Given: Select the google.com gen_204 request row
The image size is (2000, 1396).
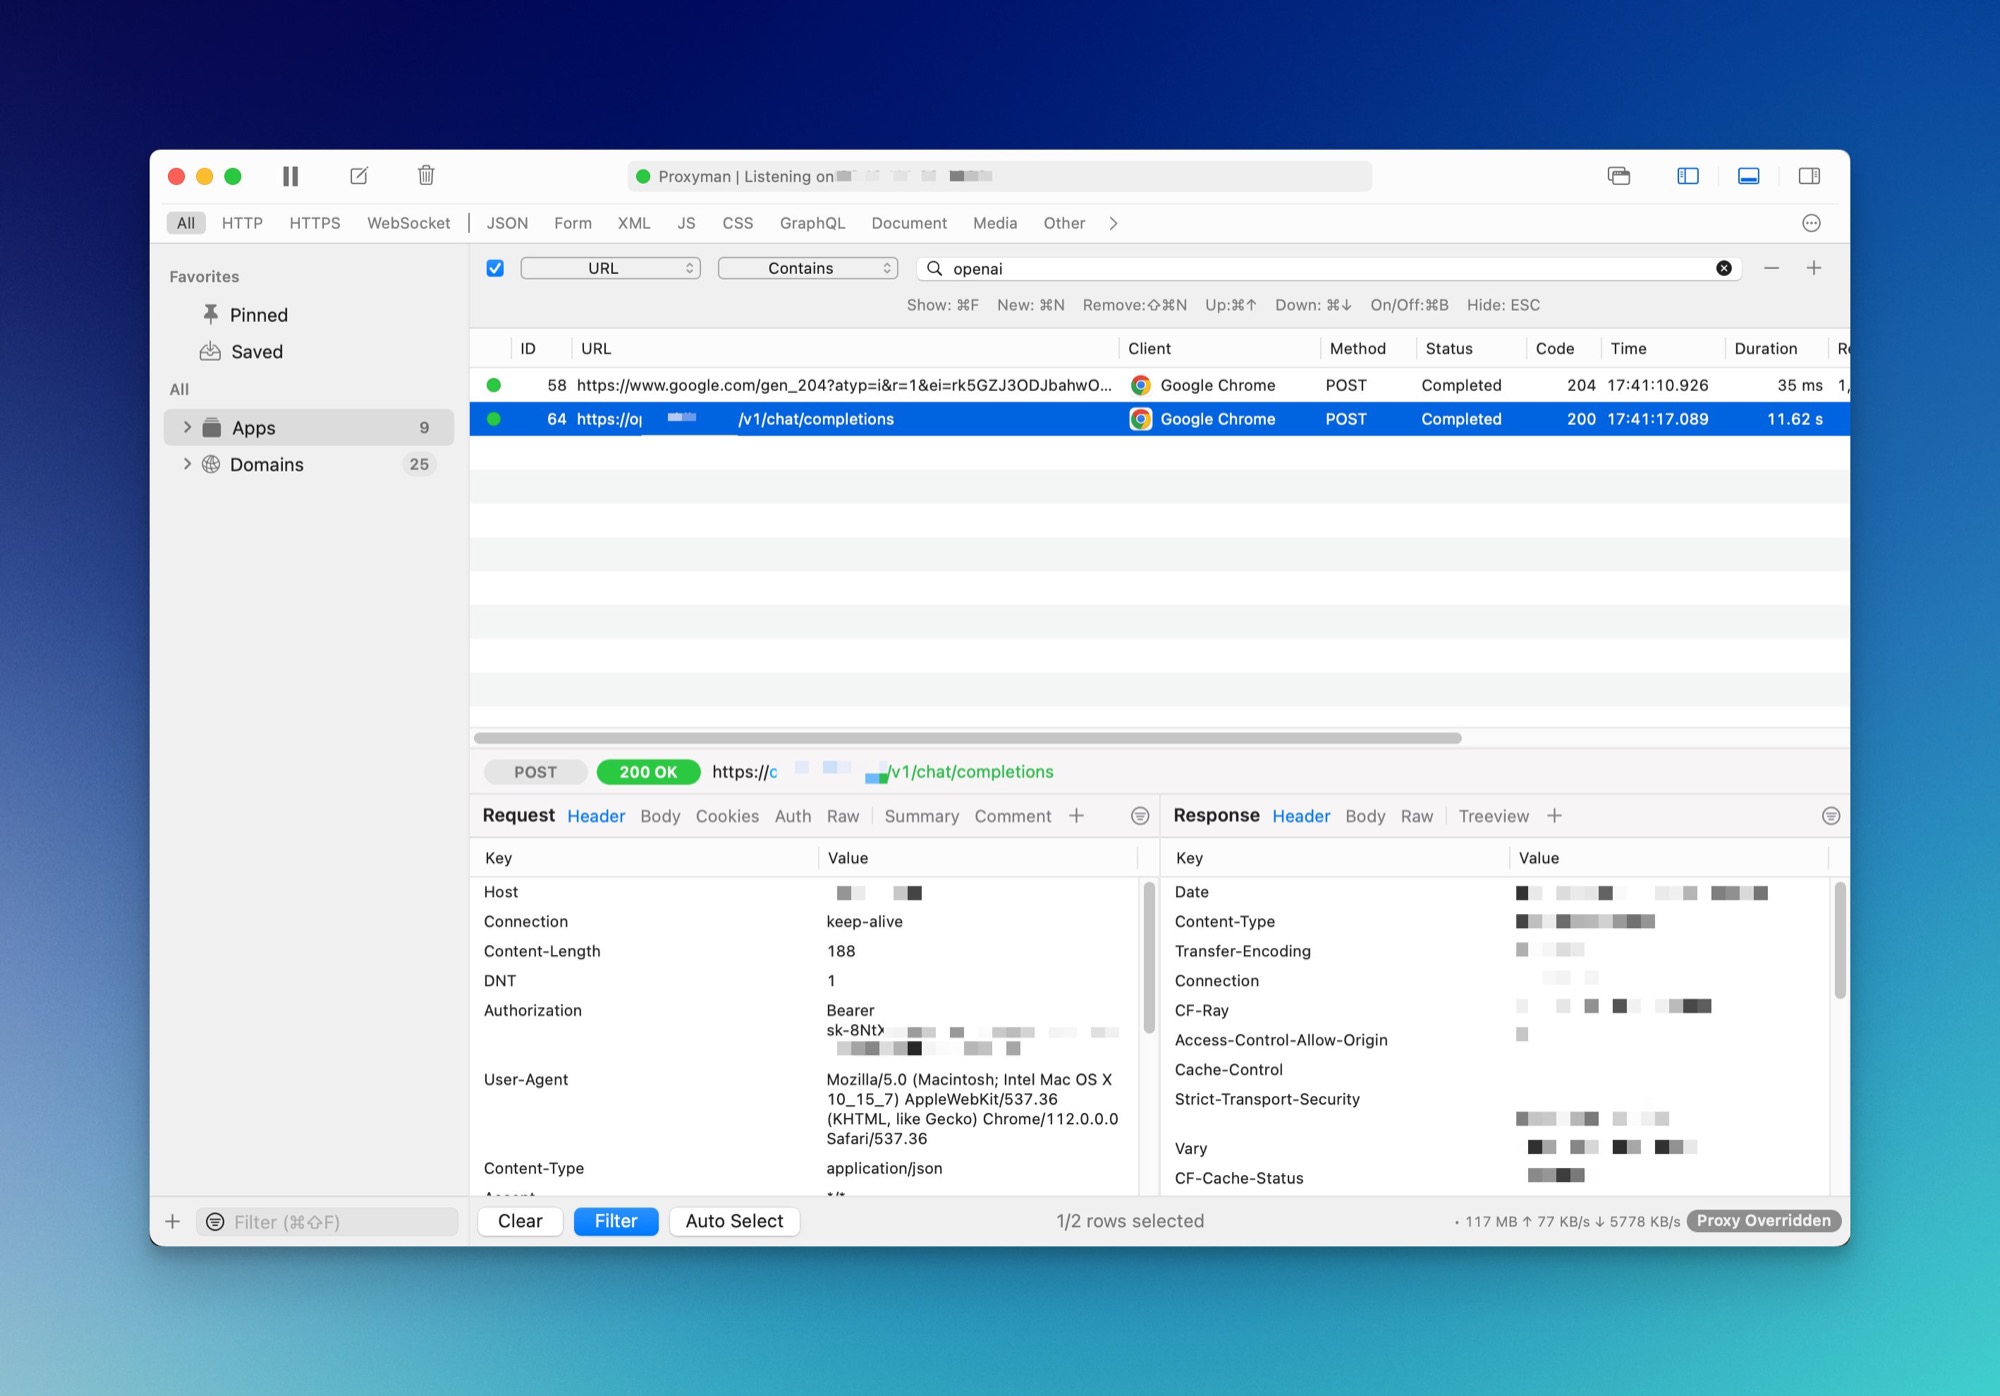Looking at the screenshot, I should coord(843,385).
